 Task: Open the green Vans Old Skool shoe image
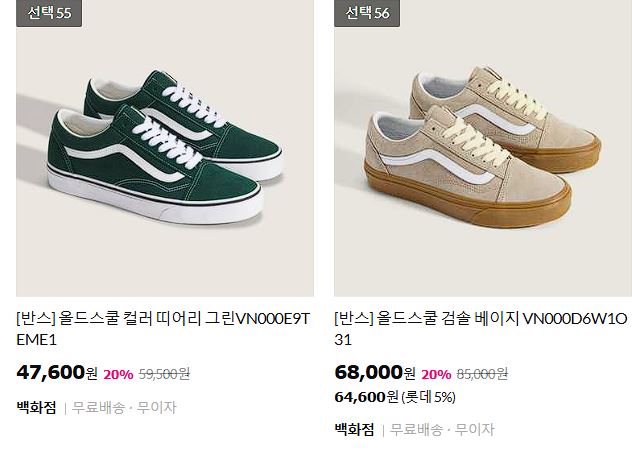pos(165,148)
